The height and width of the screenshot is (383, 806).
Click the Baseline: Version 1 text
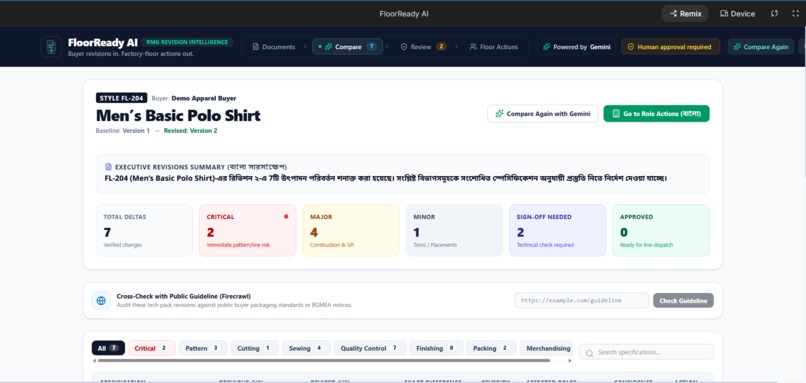pyautogui.click(x=122, y=131)
